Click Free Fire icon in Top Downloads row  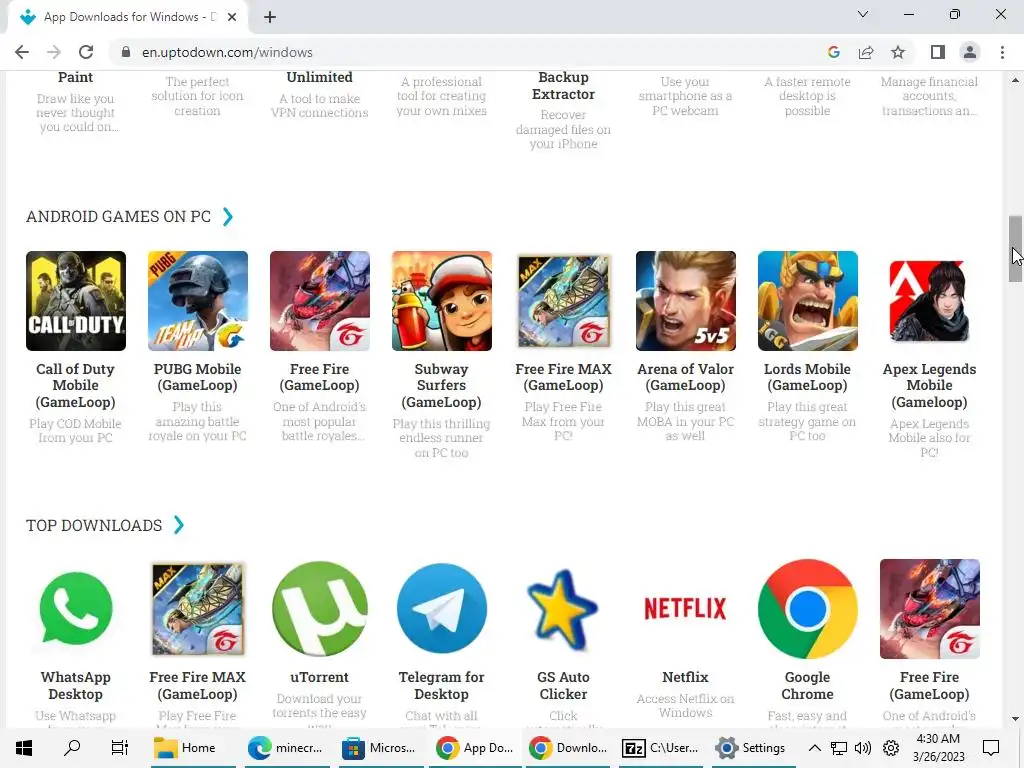[x=929, y=609]
